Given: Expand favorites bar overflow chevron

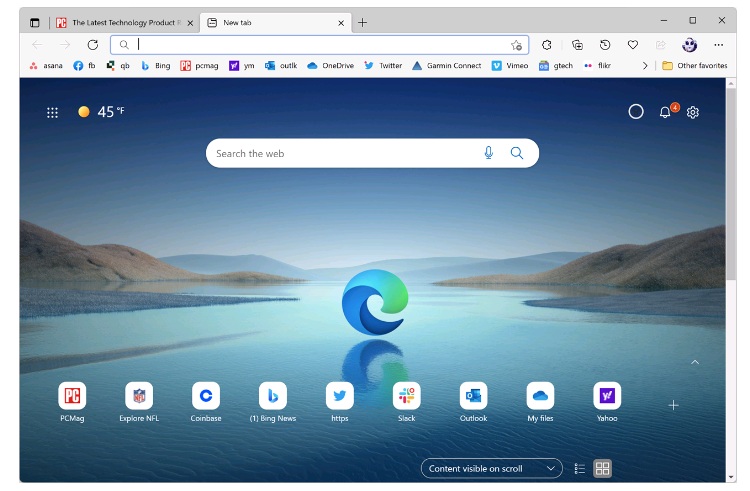Looking at the screenshot, I should [x=645, y=66].
